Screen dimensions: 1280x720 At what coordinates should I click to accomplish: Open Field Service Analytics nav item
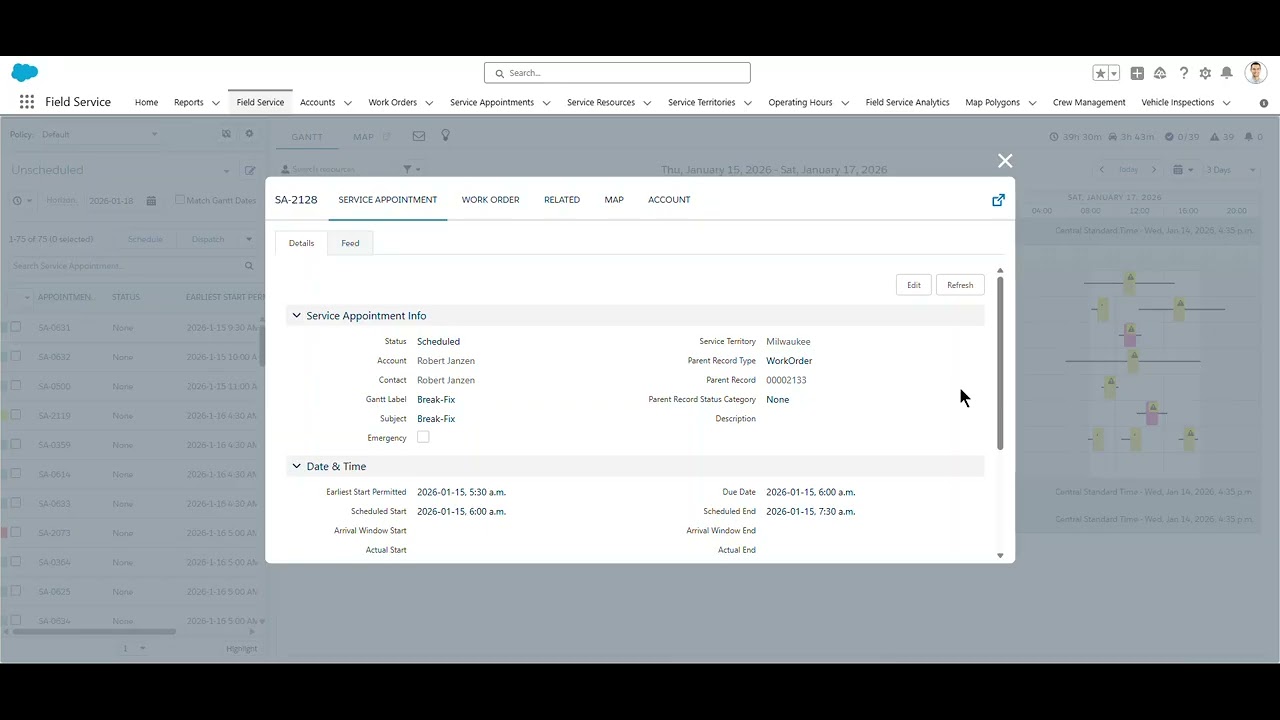[x=907, y=102]
